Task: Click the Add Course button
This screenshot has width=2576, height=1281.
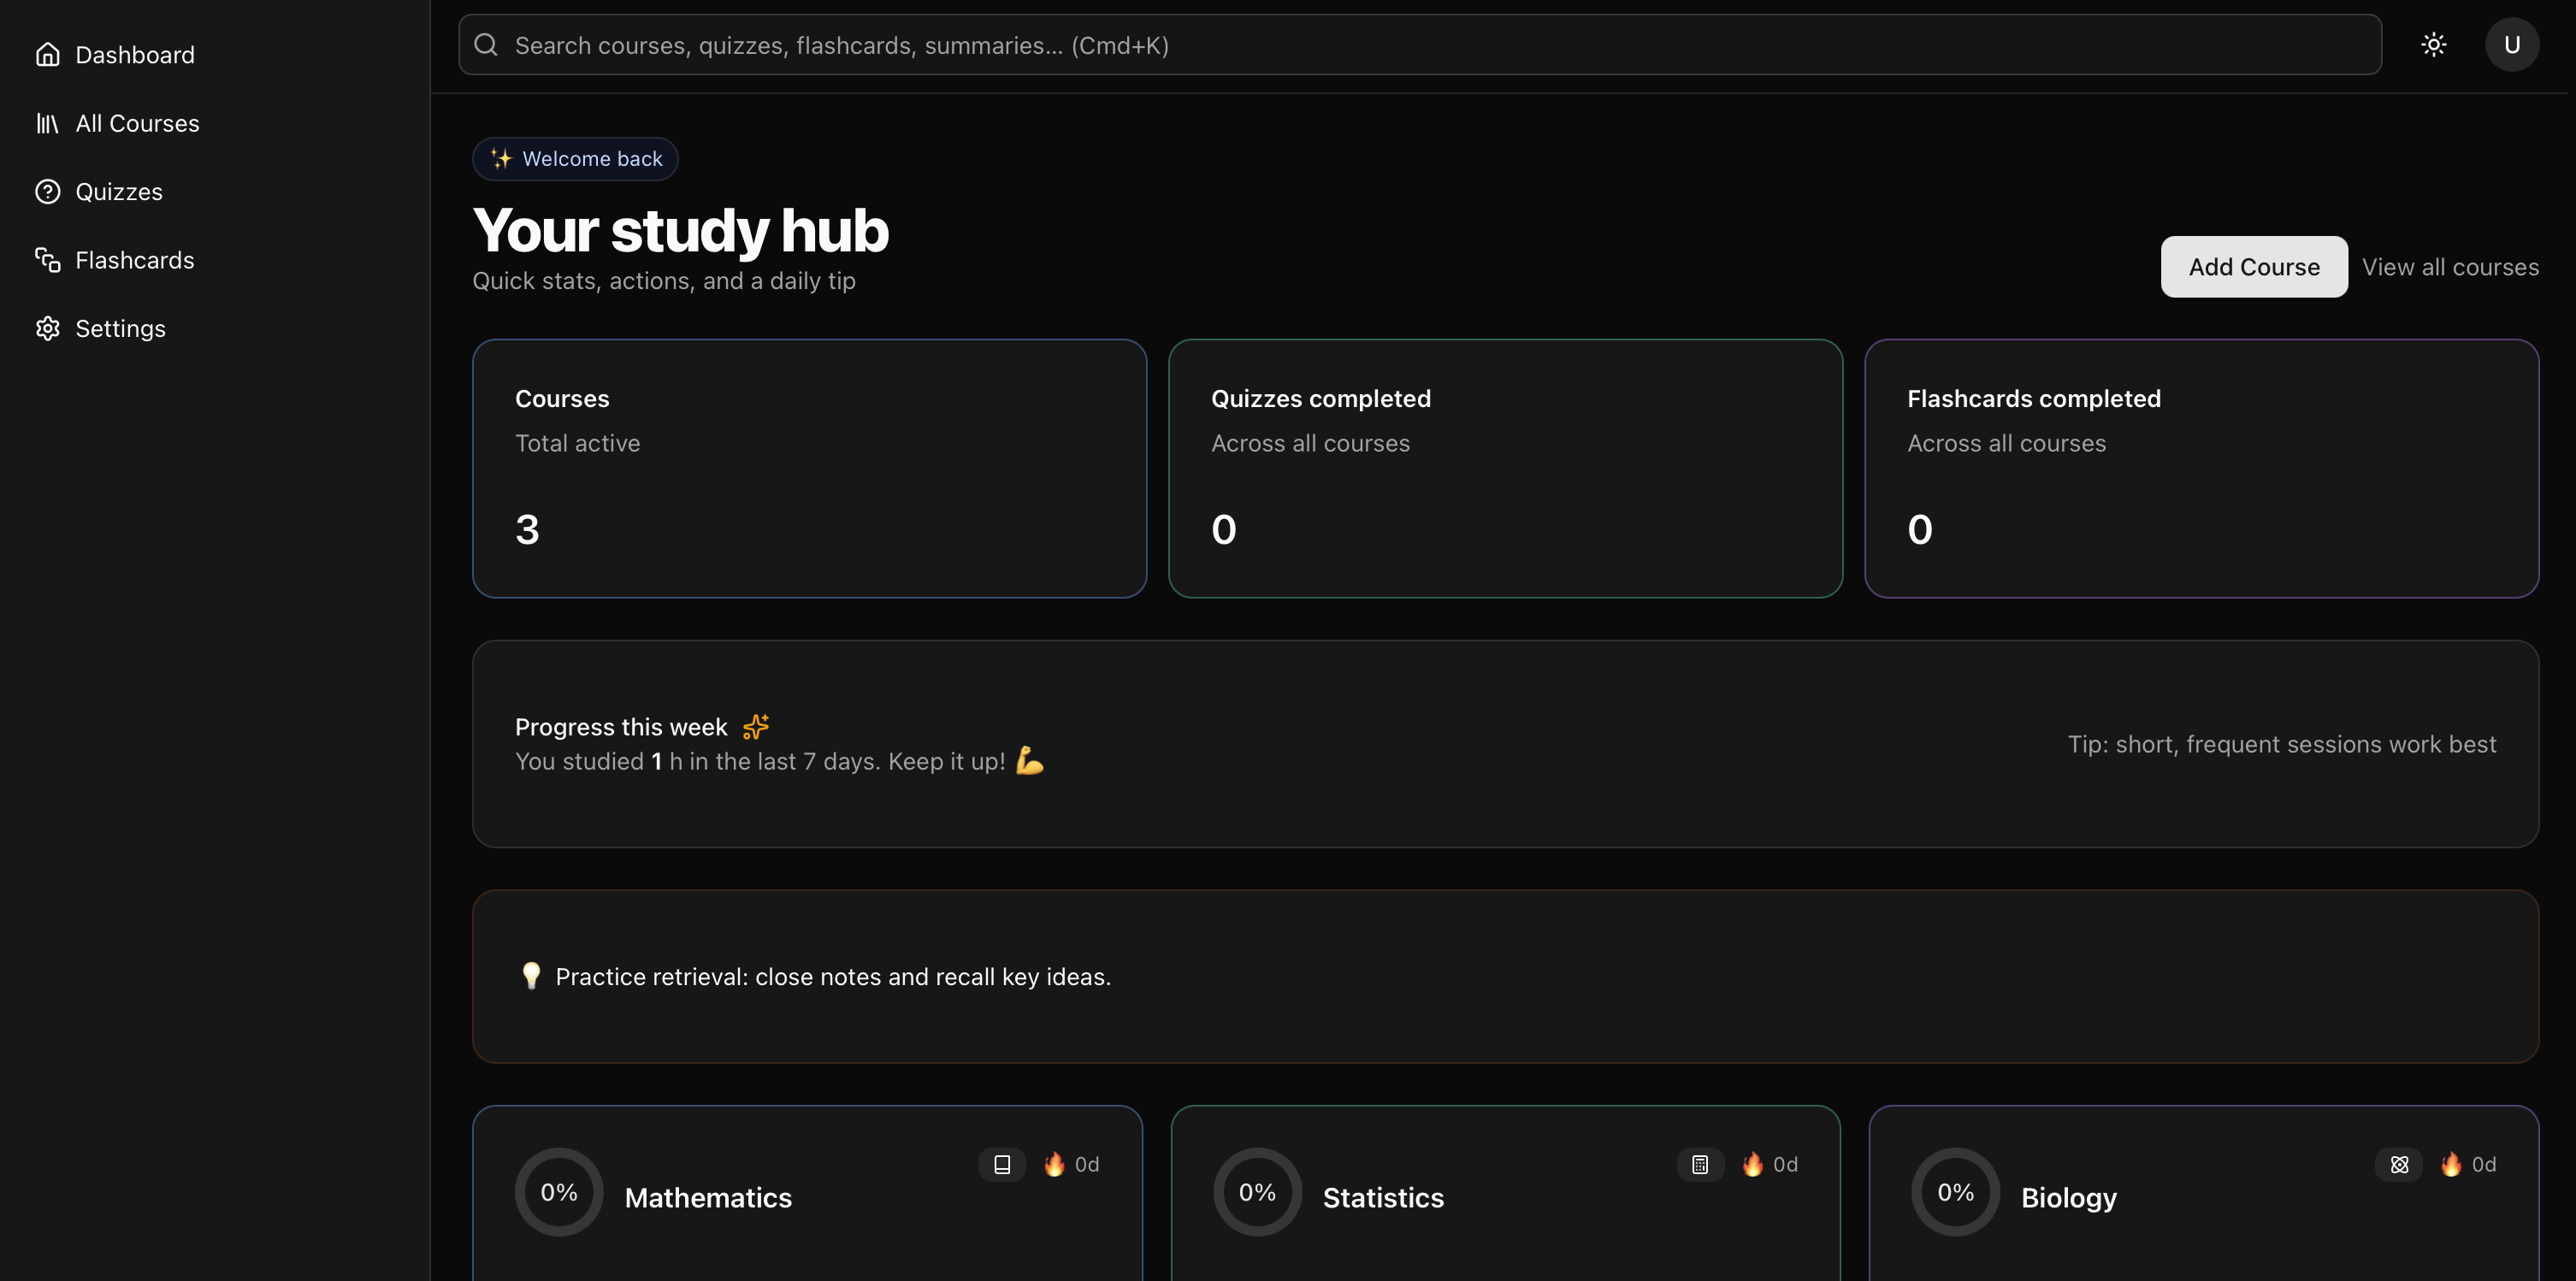Action: point(2254,266)
